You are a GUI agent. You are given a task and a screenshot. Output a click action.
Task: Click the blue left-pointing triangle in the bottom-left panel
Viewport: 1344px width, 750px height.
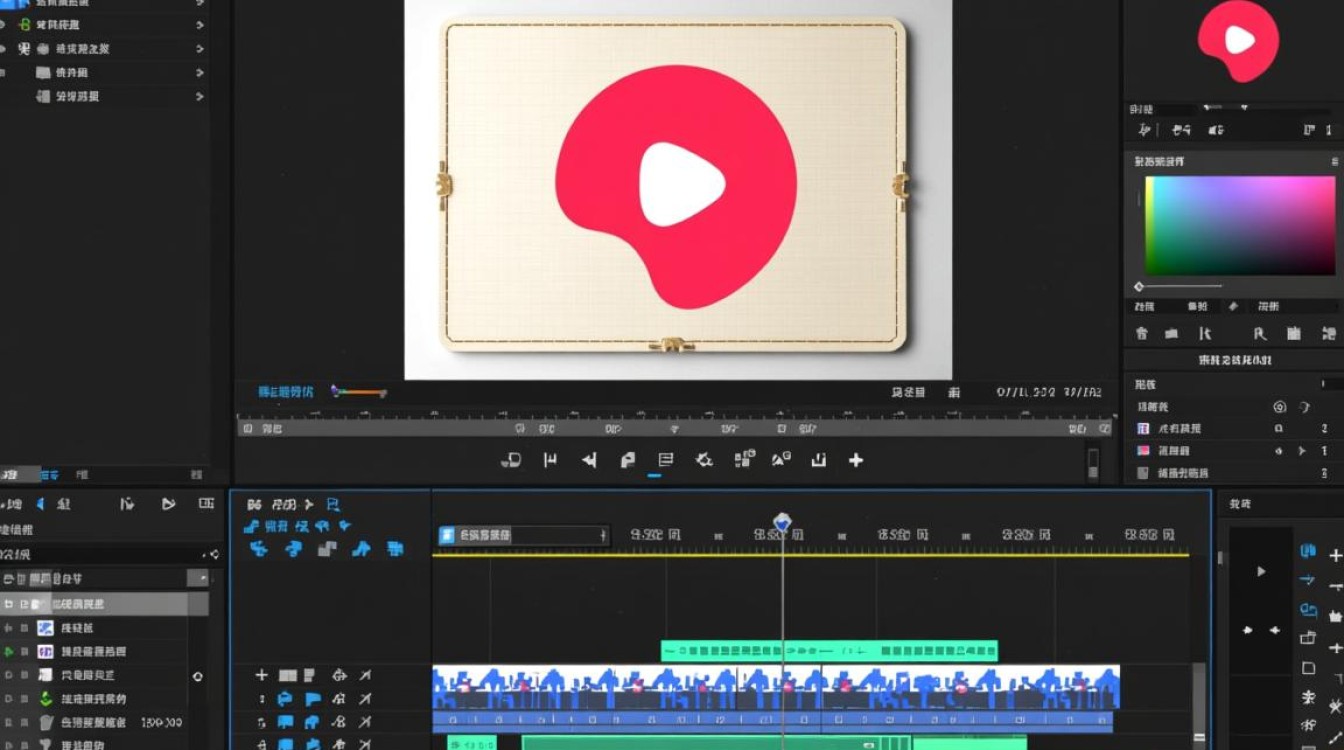(41, 504)
